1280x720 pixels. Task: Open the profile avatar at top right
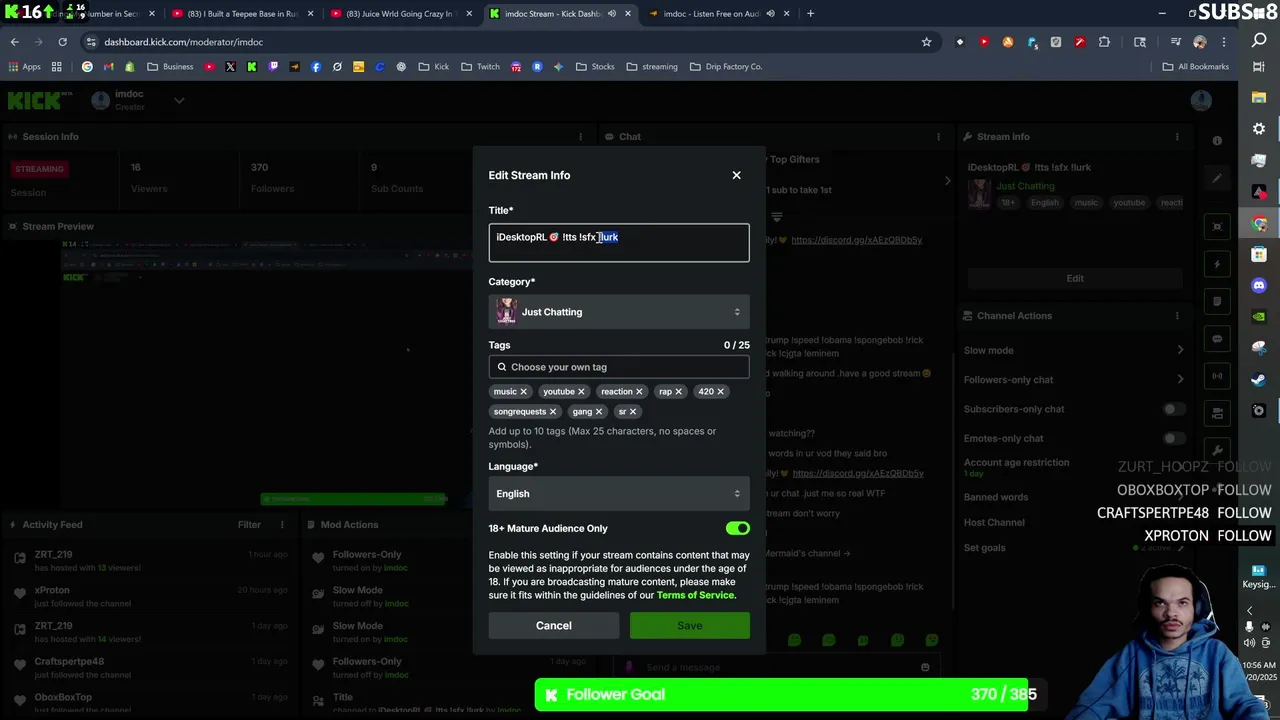(1201, 100)
